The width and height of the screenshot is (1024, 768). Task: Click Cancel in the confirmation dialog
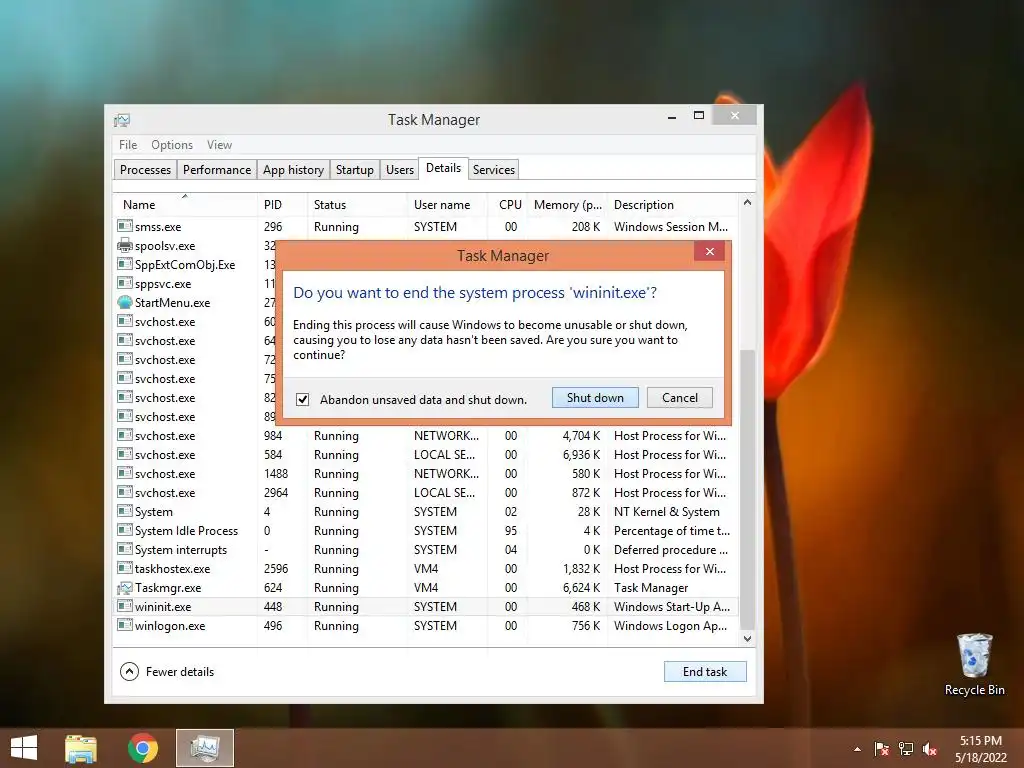pyautogui.click(x=680, y=398)
